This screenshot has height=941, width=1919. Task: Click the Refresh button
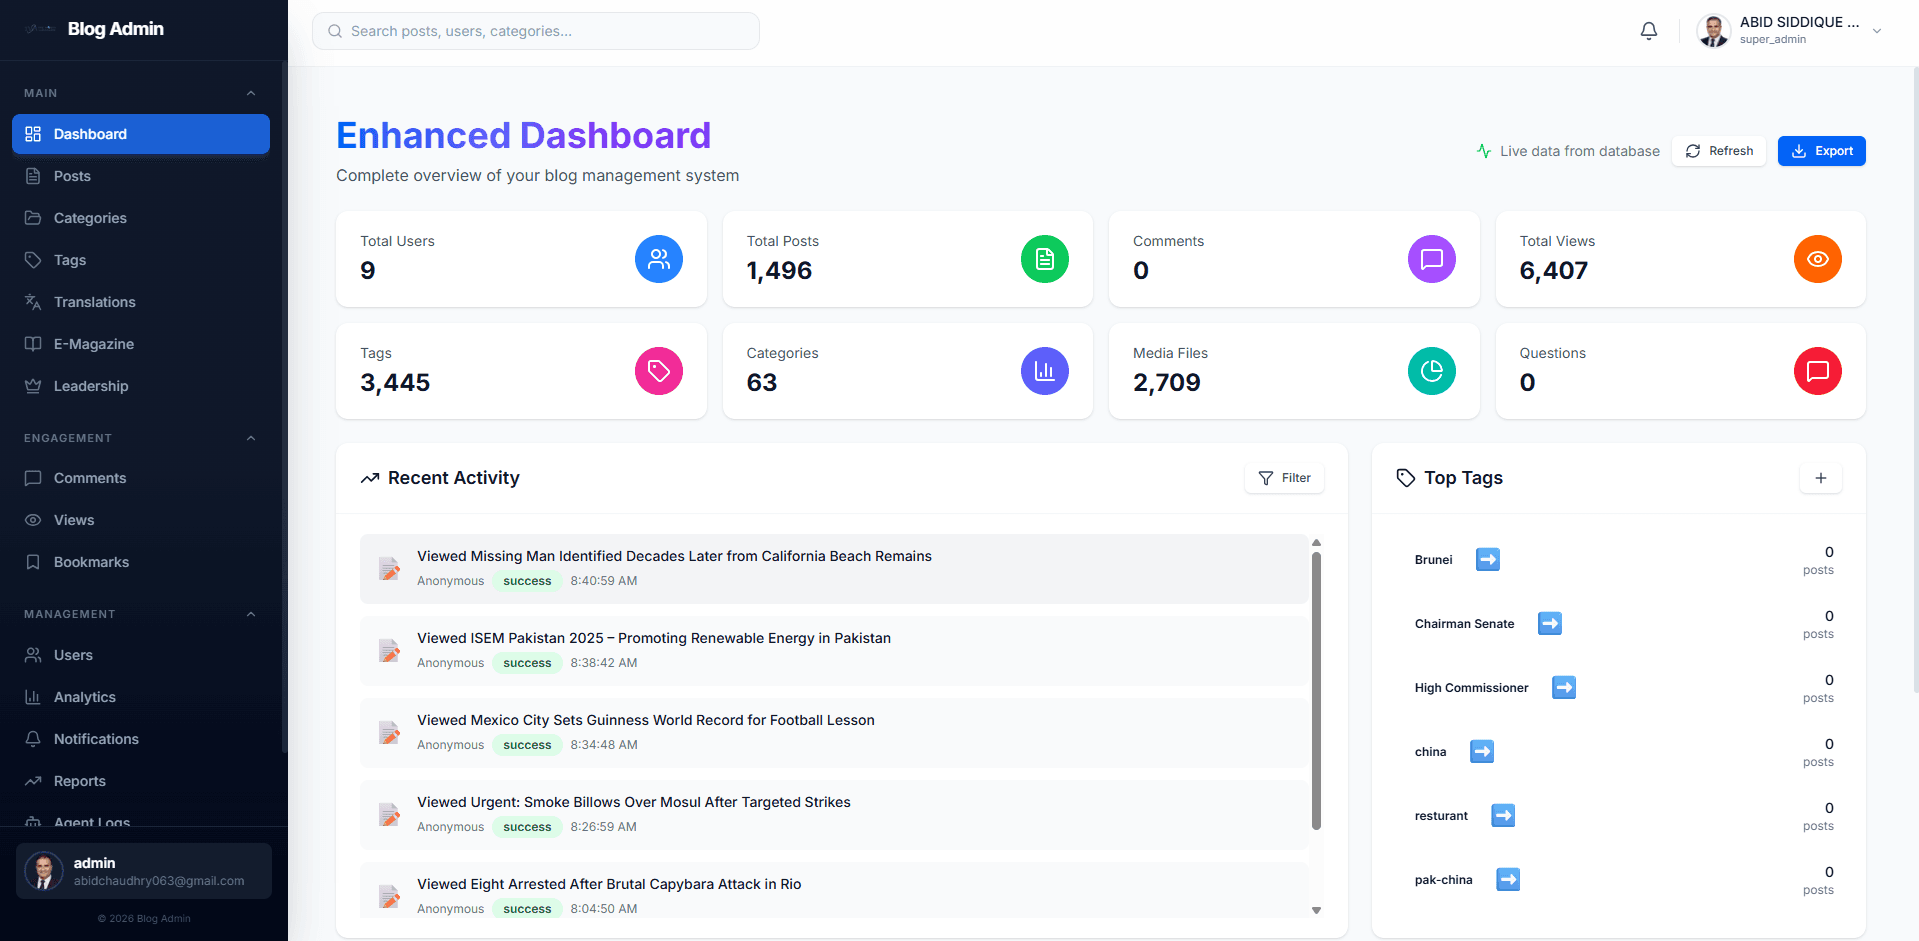(1719, 151)
